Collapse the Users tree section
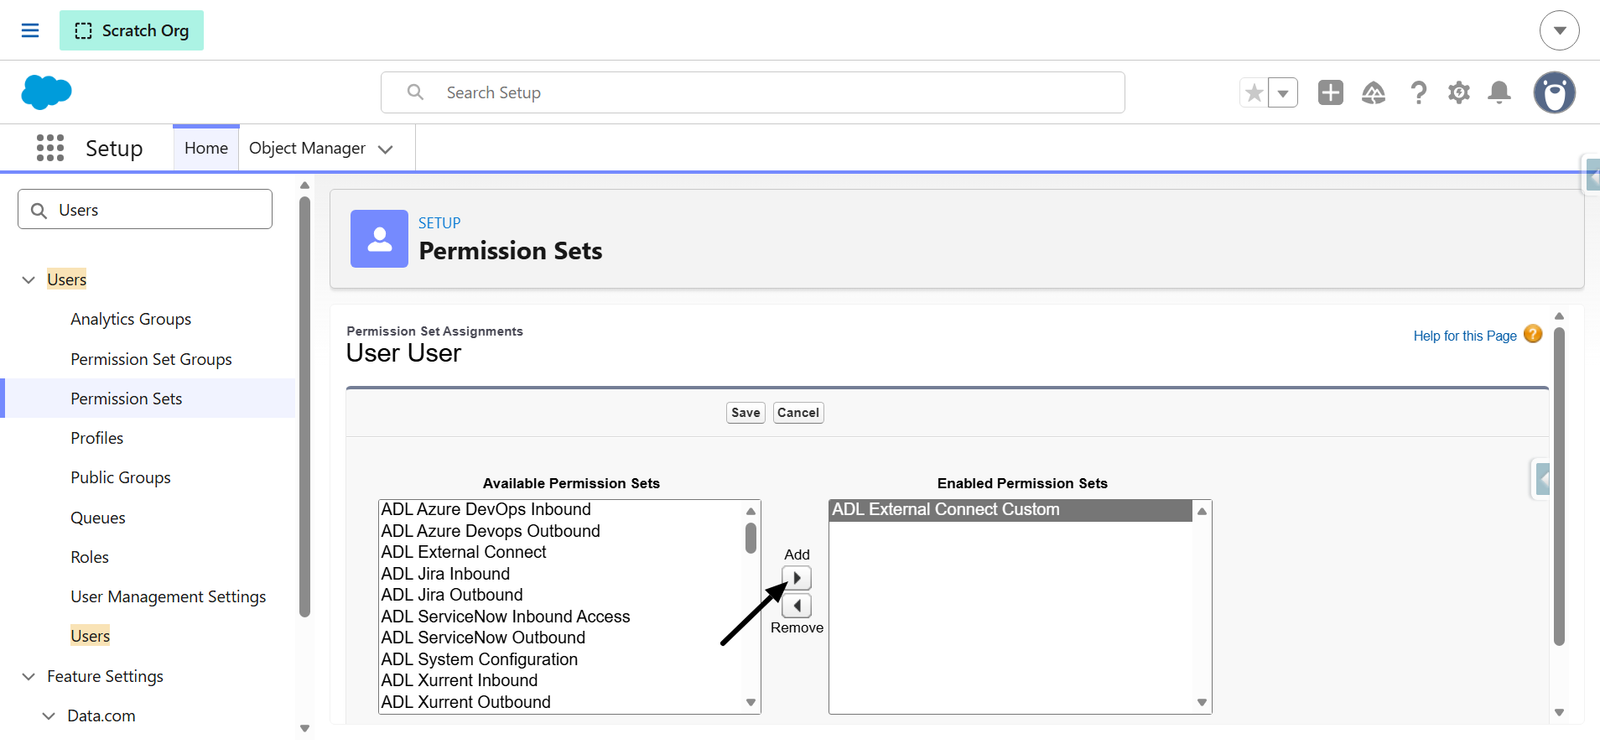Image resolution: width=1600 pixels, height=740 pixels. pyautogui.click(x=28, y=280)
